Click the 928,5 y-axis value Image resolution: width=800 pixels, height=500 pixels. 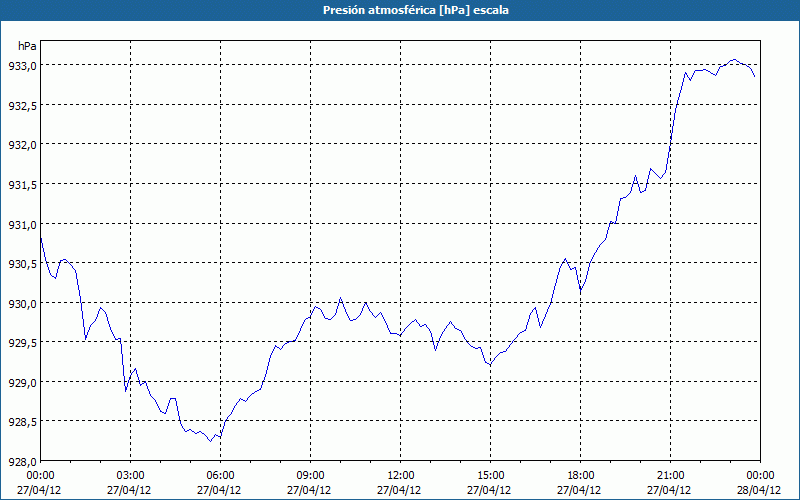22,421
